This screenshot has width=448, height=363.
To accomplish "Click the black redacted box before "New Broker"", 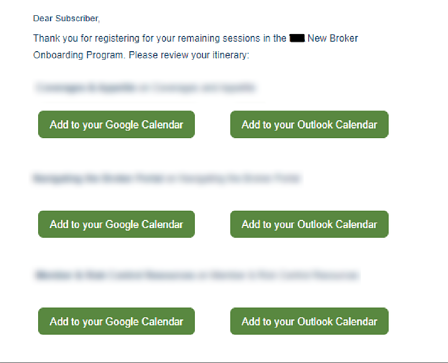I will pyautogui.click(x=297, y=38).
